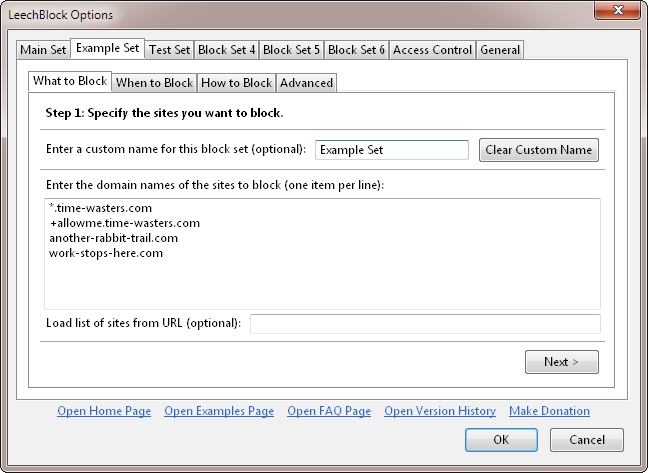648x473 pixels.
Task: Go to the Block Set 6 tab
Action: pyautogui.click(x=356, y=50)
